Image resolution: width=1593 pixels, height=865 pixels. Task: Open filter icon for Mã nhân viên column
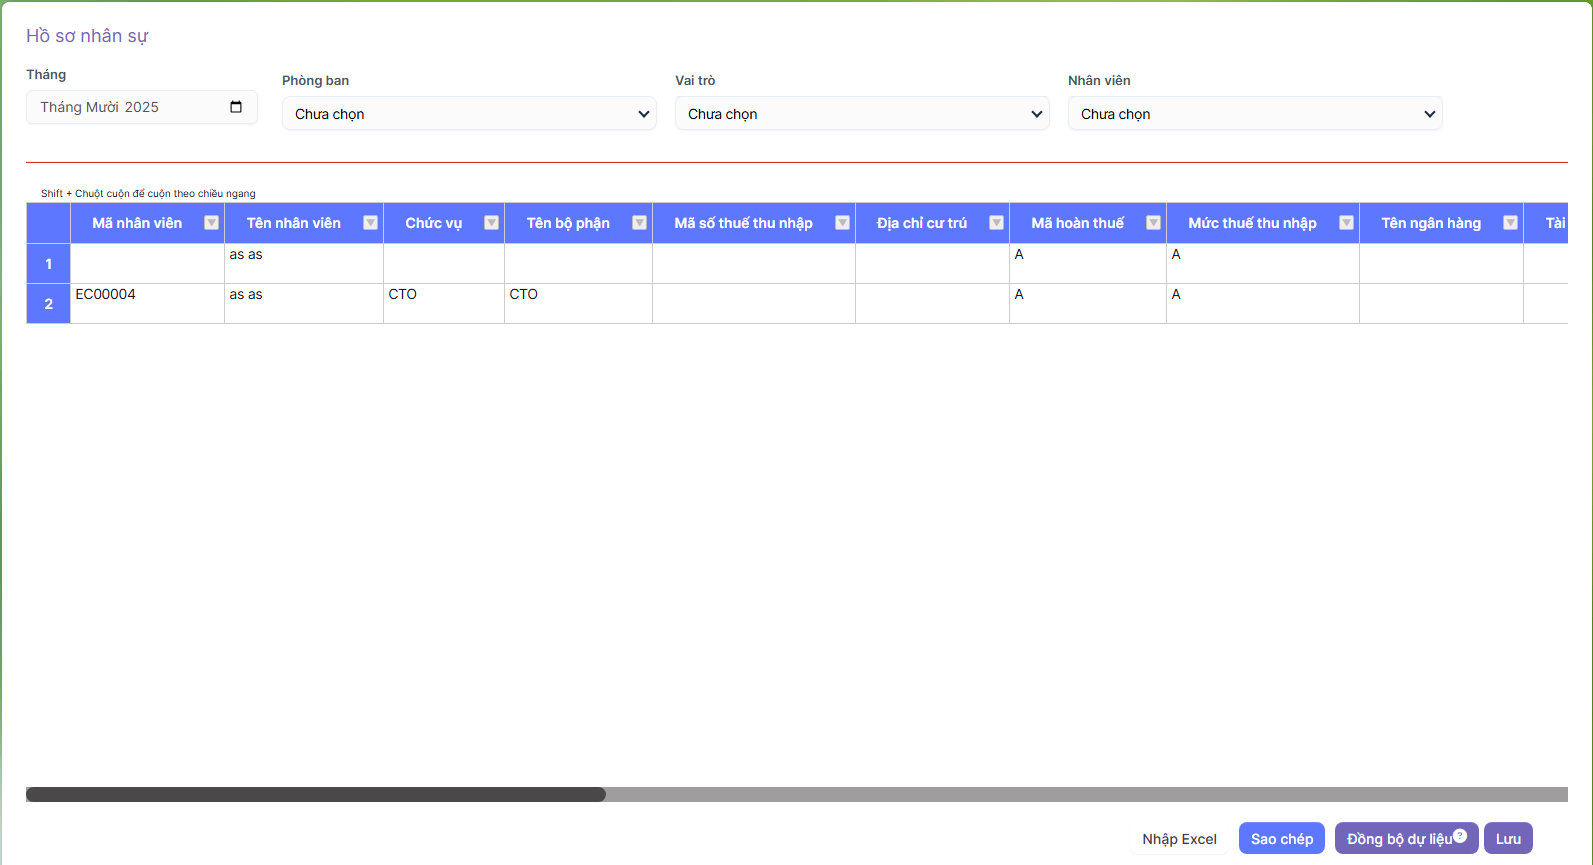coord(211,223)
